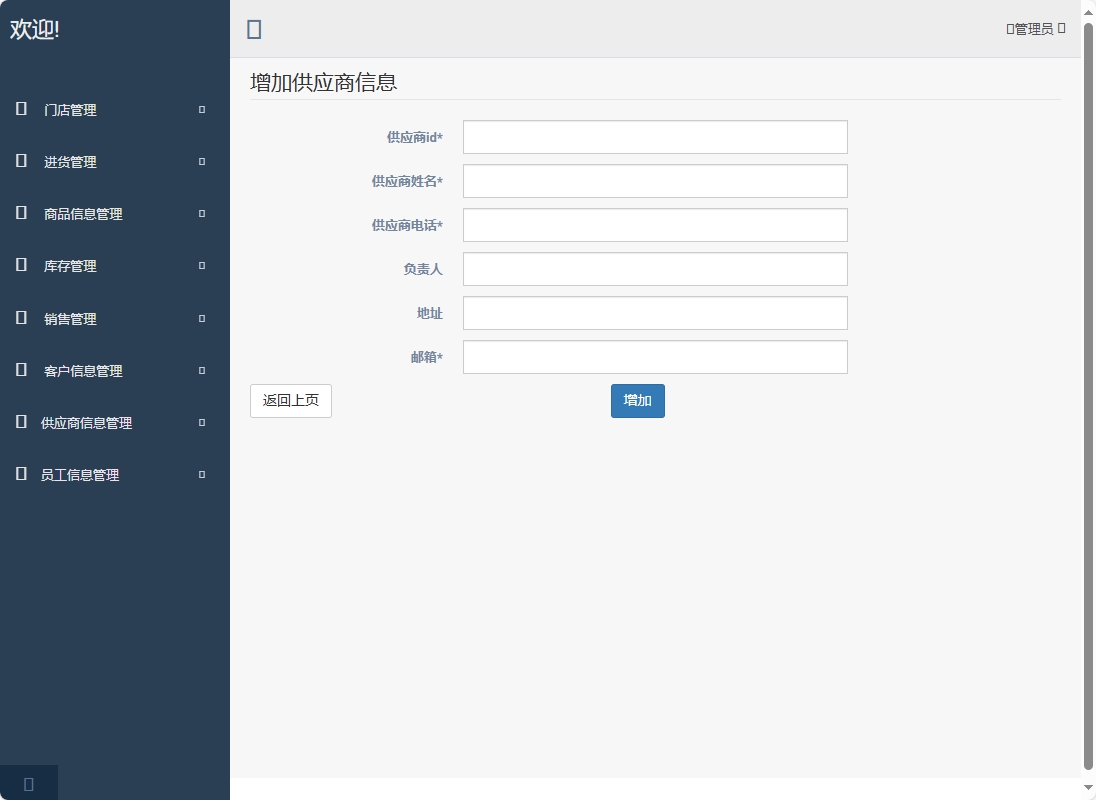This screenshot has height=800, width=1096.
Task: Click the 返回上页 button
Action: (291, 401)
